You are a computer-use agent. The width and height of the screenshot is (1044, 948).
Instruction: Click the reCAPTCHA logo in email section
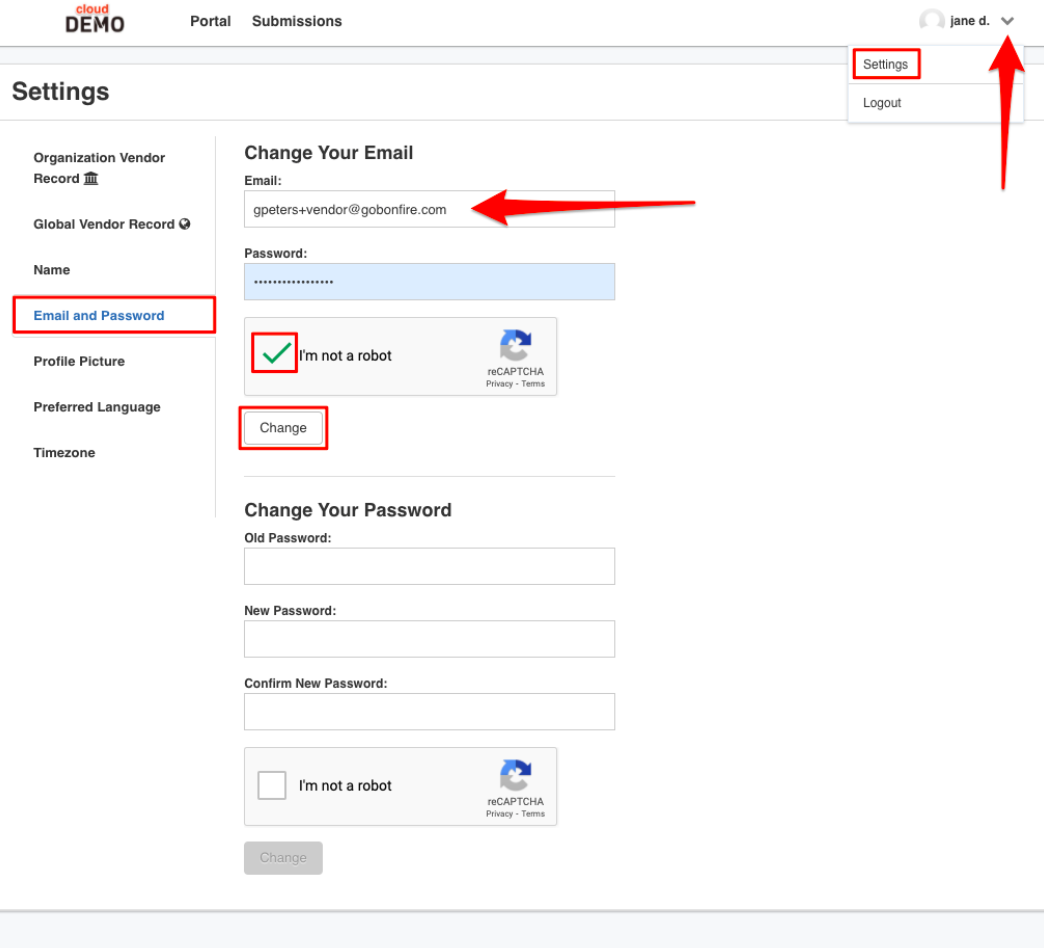(x=515, y=346)
